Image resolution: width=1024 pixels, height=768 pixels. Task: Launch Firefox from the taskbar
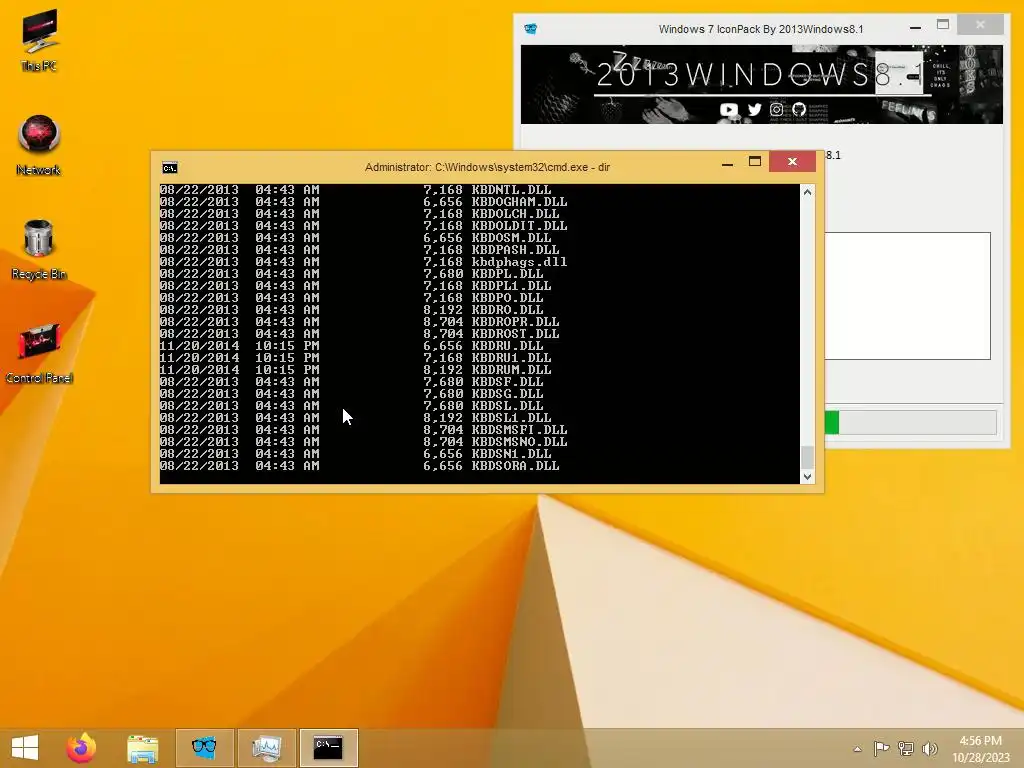click(x=82, y=748)
